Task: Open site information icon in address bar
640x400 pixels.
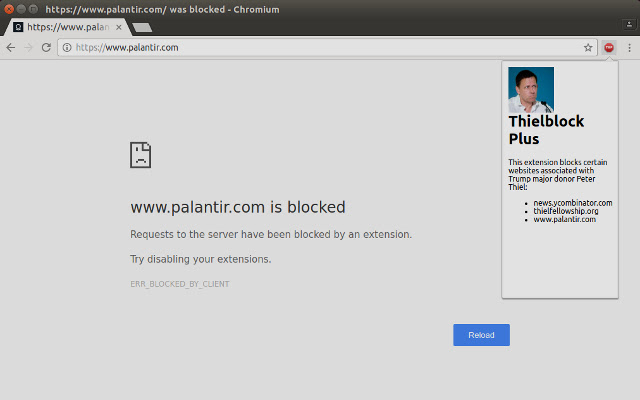Action: coord(67,47)
